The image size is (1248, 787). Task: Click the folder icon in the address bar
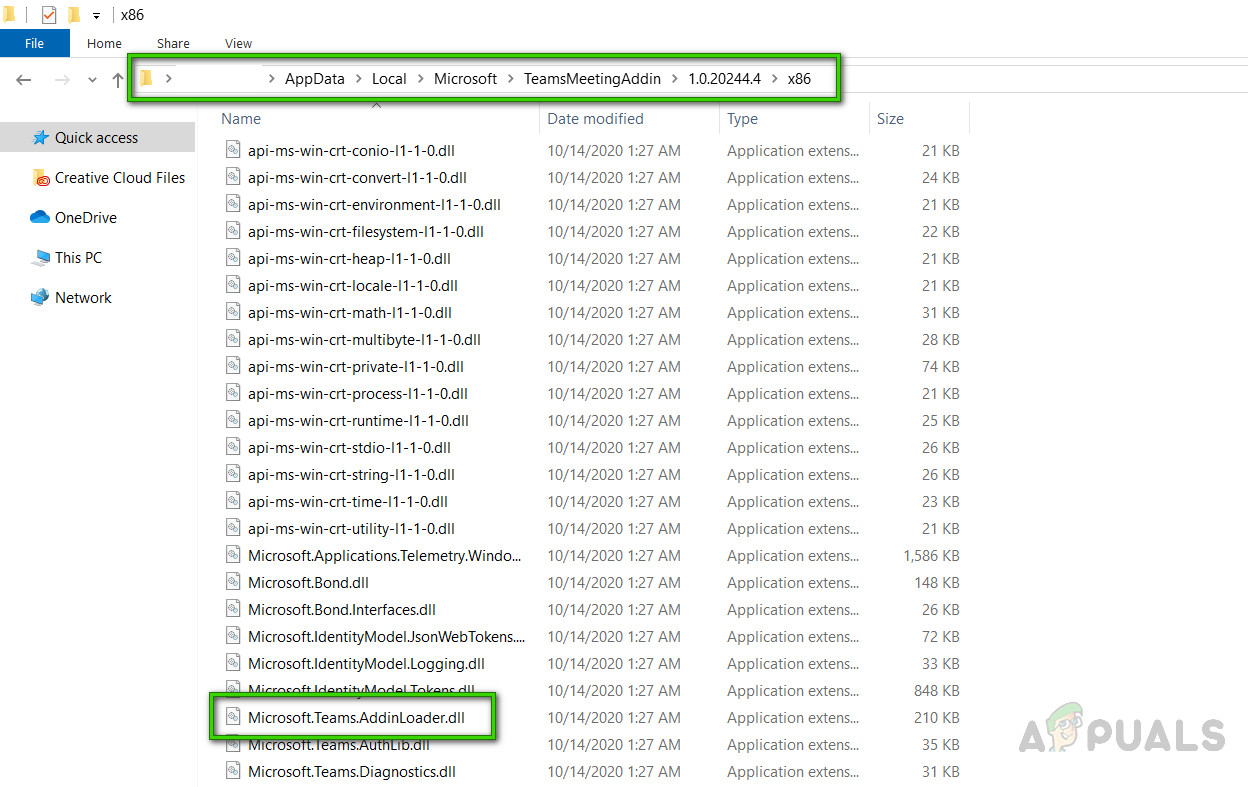[x=146, y=79]
